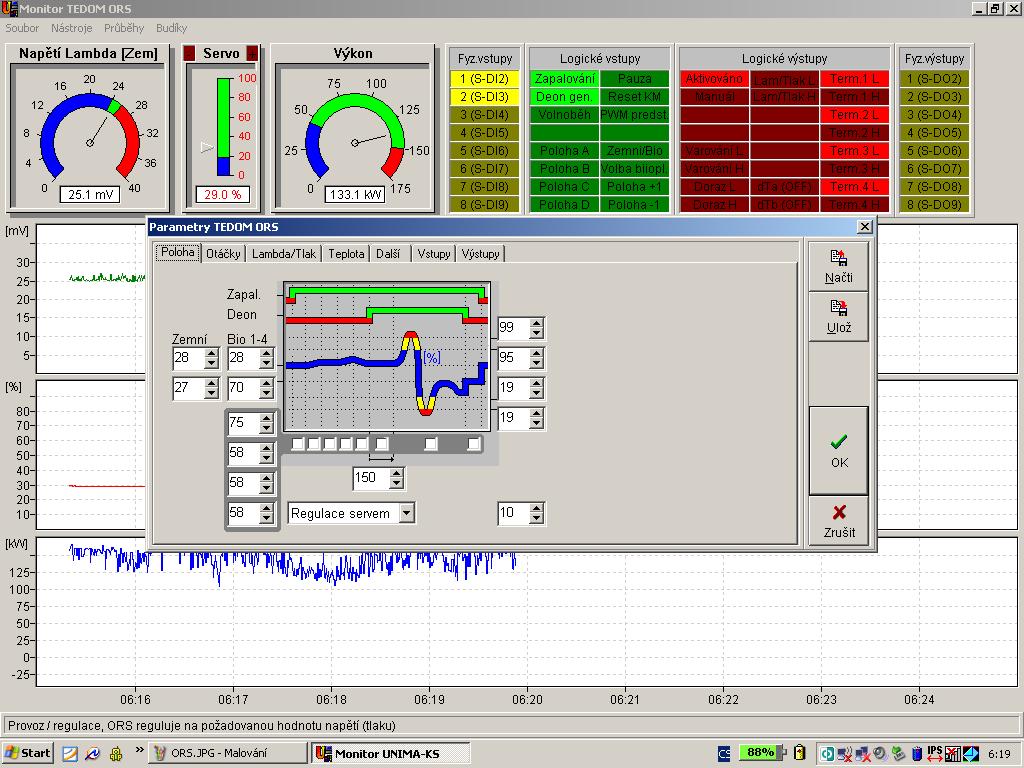Click the 99 value input field

coord(512,328)
